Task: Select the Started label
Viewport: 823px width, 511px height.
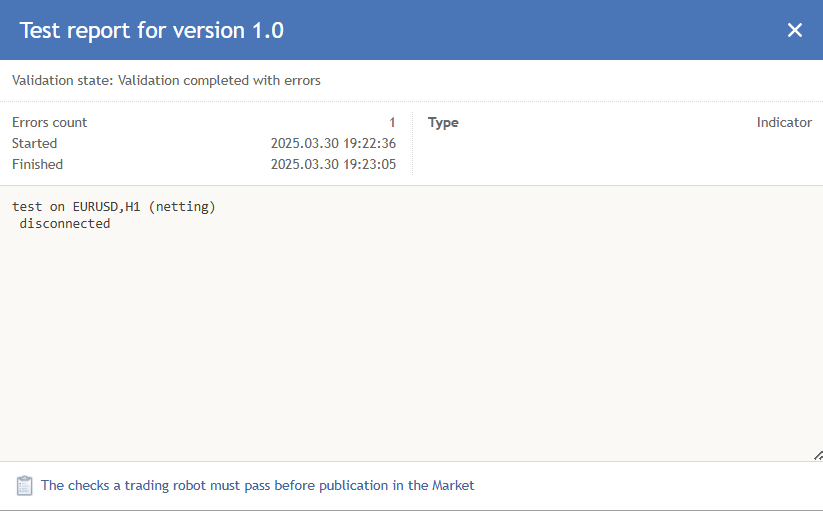Action: (x=35, y=143)
